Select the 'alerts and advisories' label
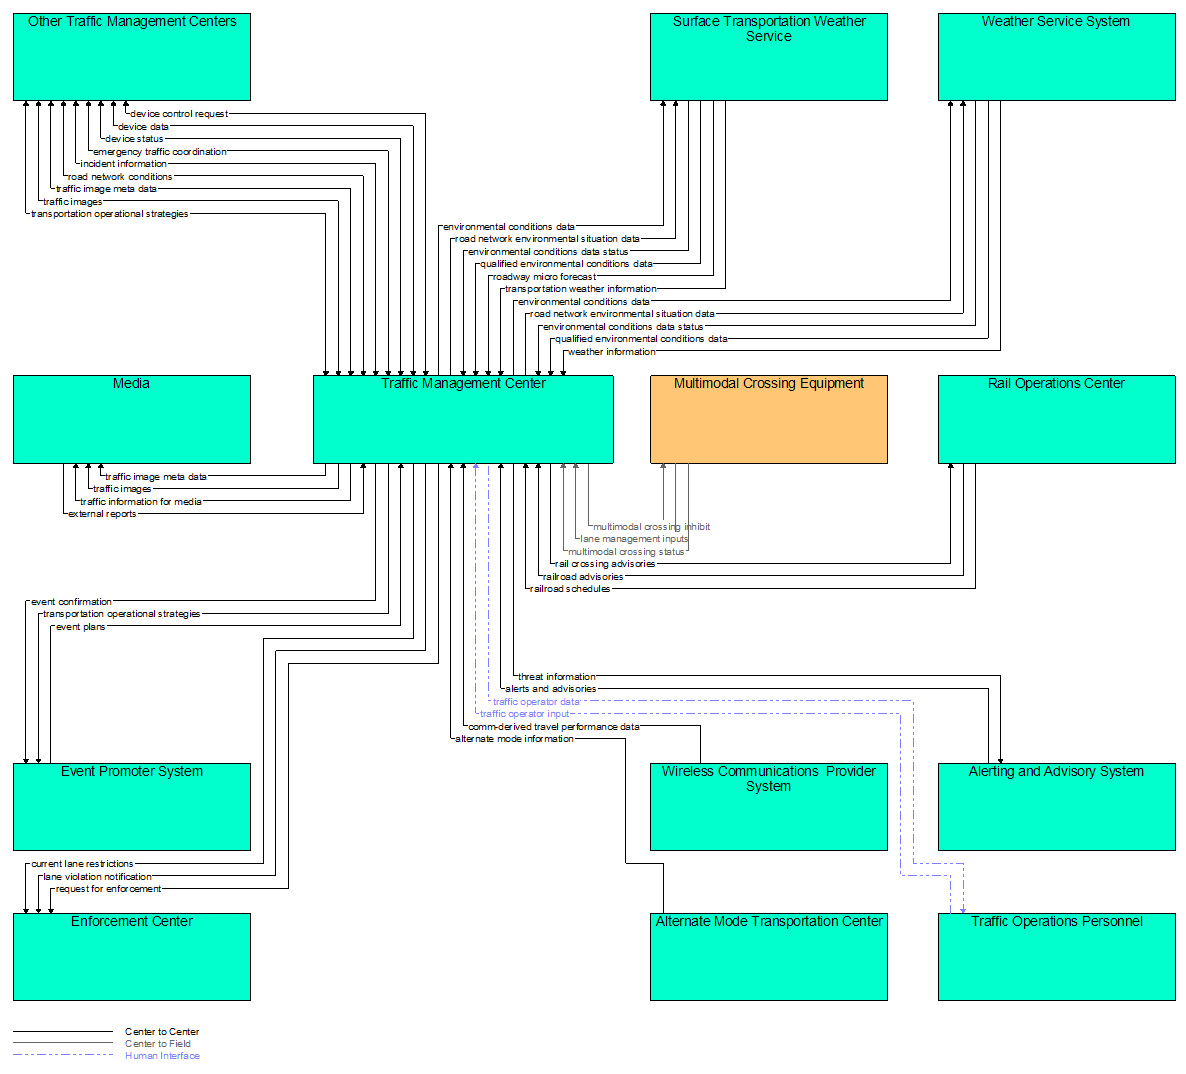1186x1074 pixels. [x=551, y=689]
